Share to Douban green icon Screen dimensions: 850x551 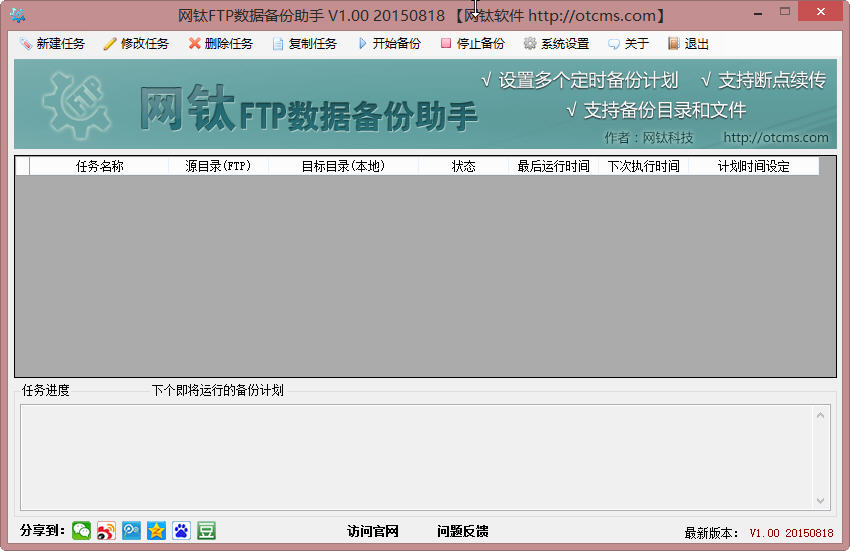(206, 530)
